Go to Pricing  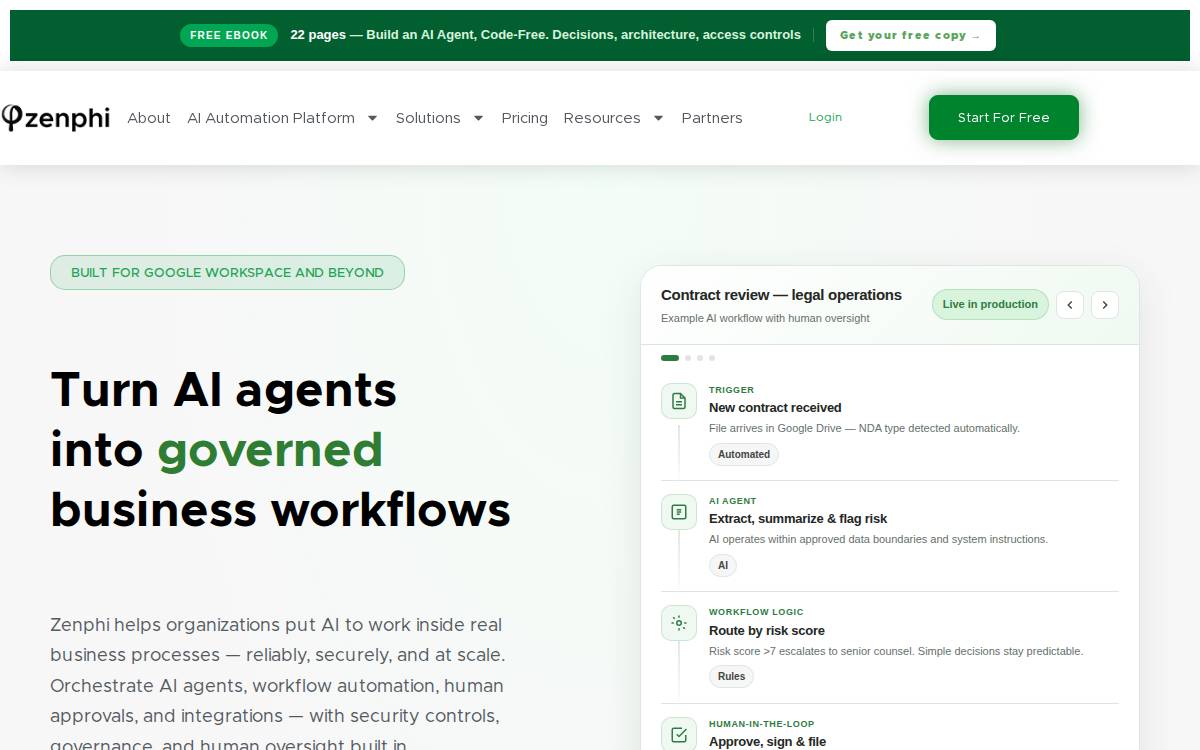click(525, 118)
